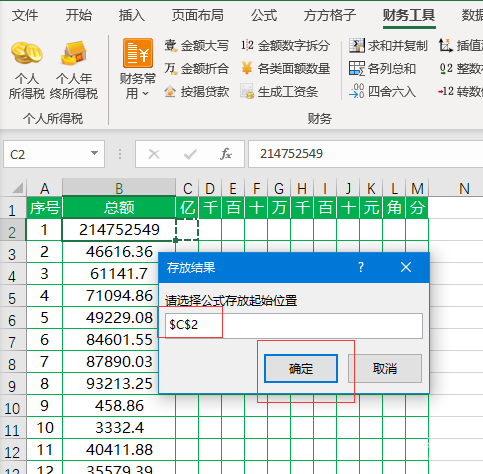Select cell containing 87890.03
The width and height of the screenshot is (483, 474).
pos(119,362)
